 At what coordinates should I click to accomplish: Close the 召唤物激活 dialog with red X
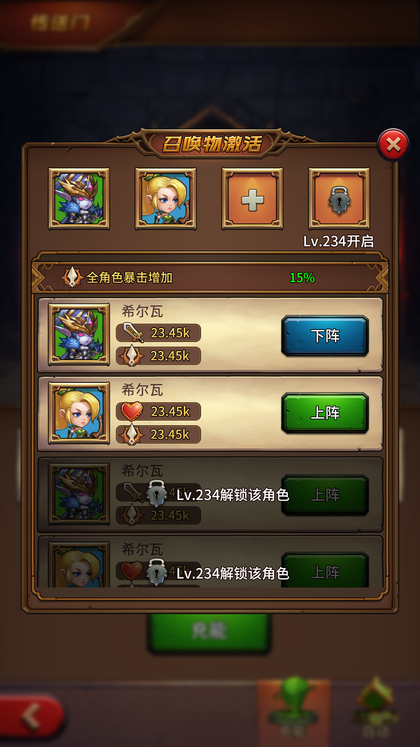coord(393,144)
